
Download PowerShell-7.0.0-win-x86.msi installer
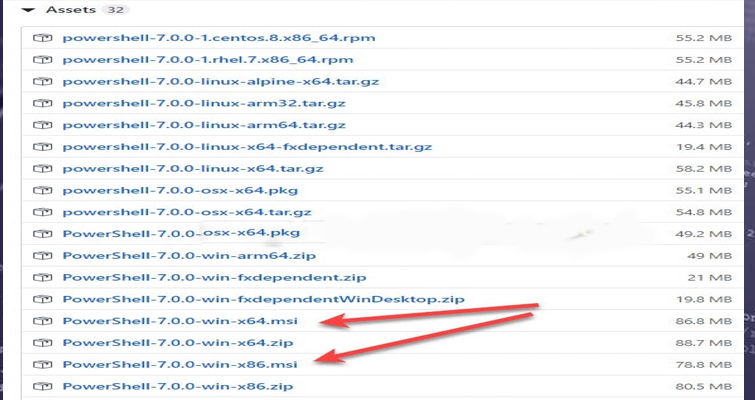coord(180,365)
